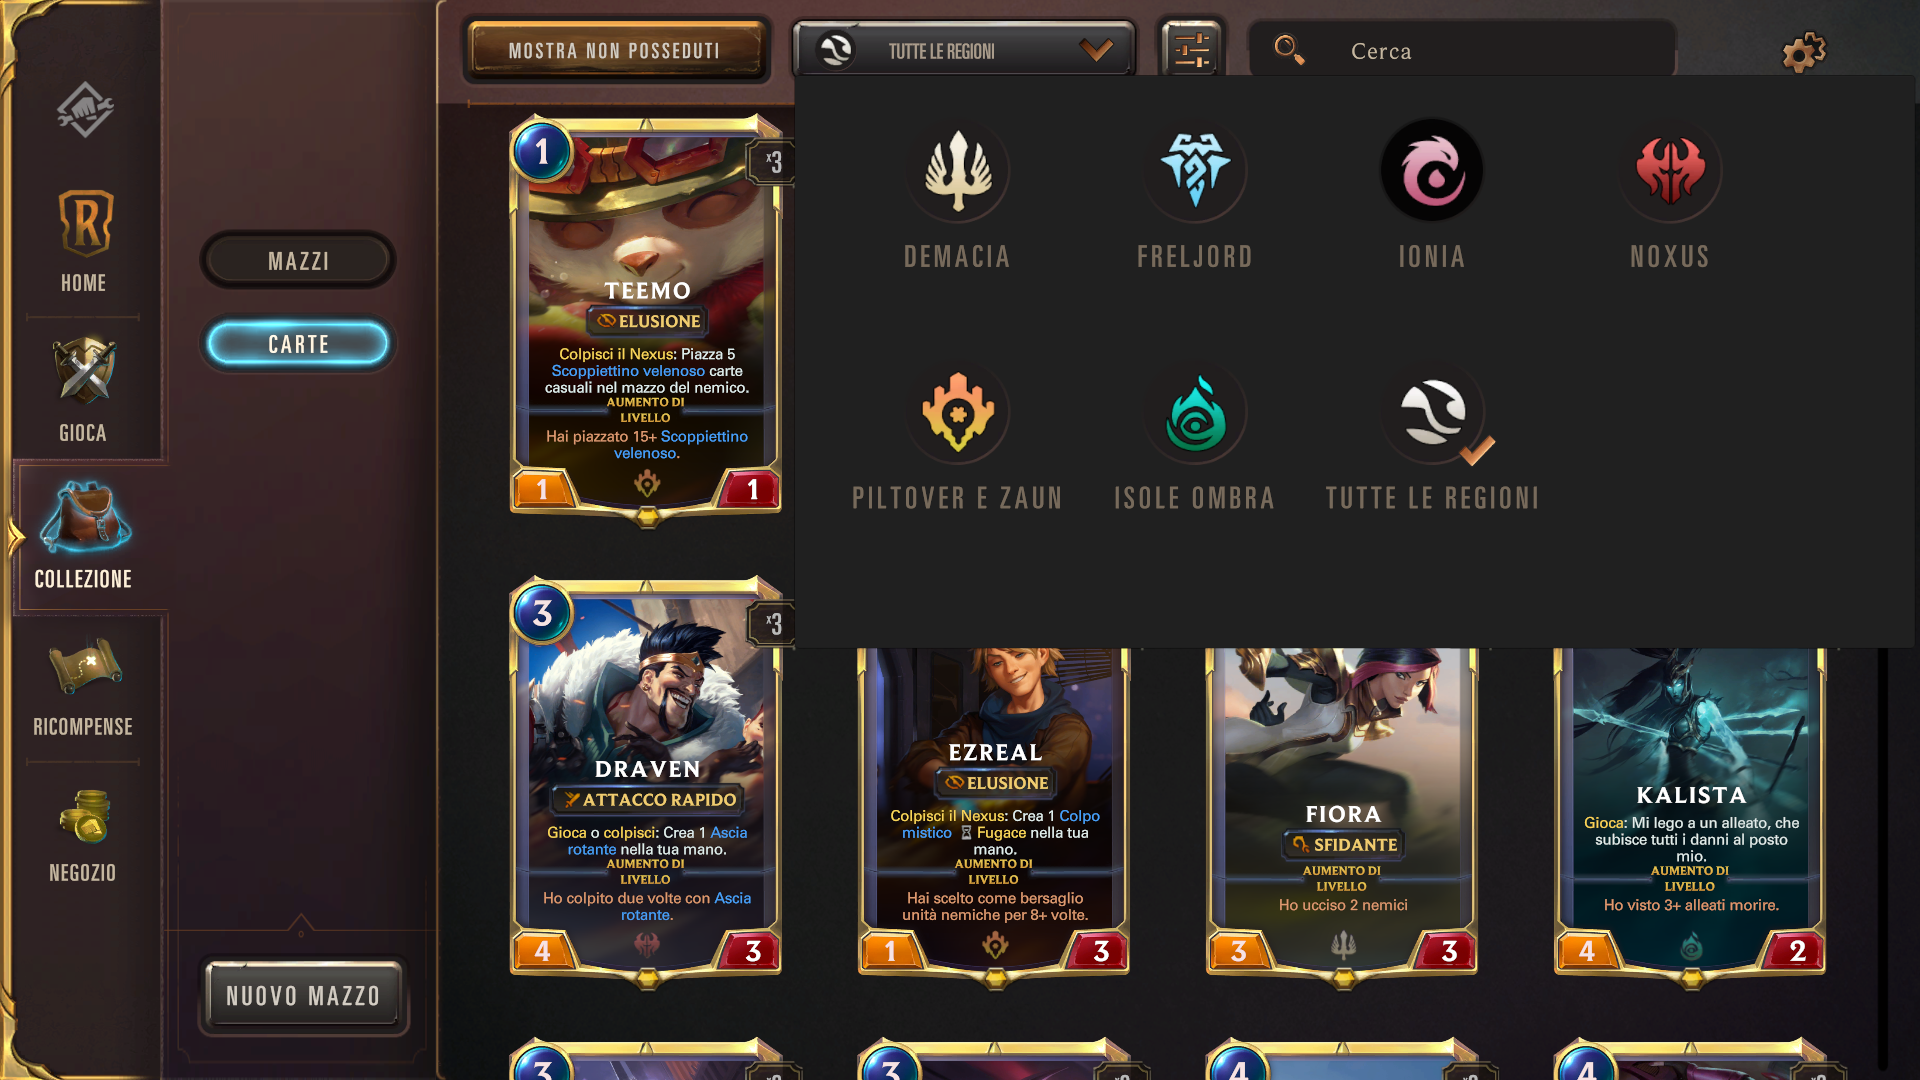
Task: Select the Demacia region icon
Action: 957,171
